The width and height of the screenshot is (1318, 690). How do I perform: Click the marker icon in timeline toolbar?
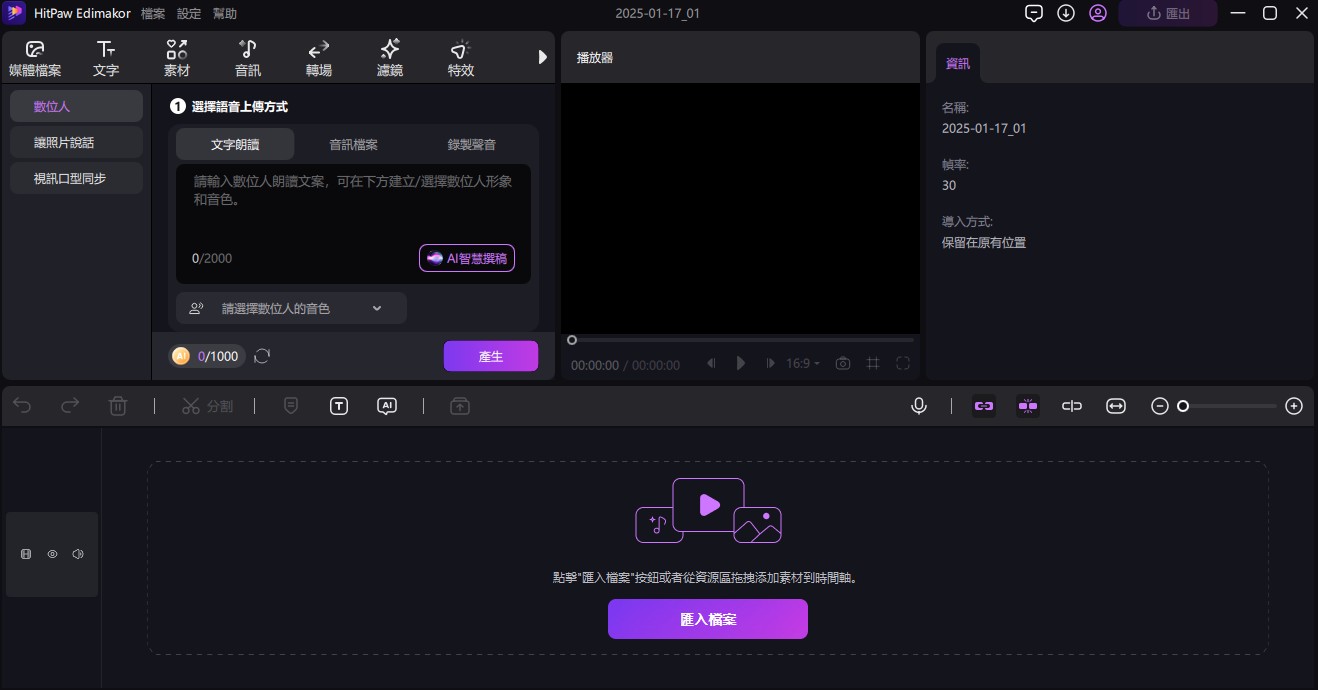click(x=291, y=406)
